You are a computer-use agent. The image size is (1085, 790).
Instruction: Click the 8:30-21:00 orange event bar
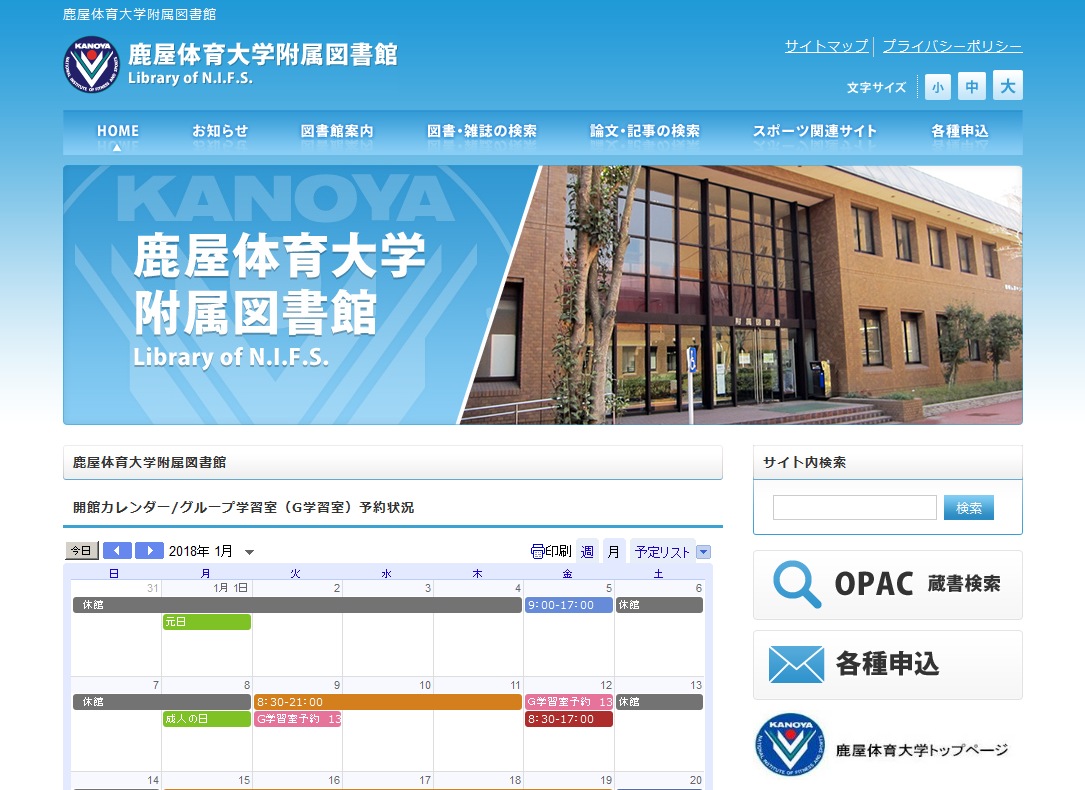pos(388,701)
